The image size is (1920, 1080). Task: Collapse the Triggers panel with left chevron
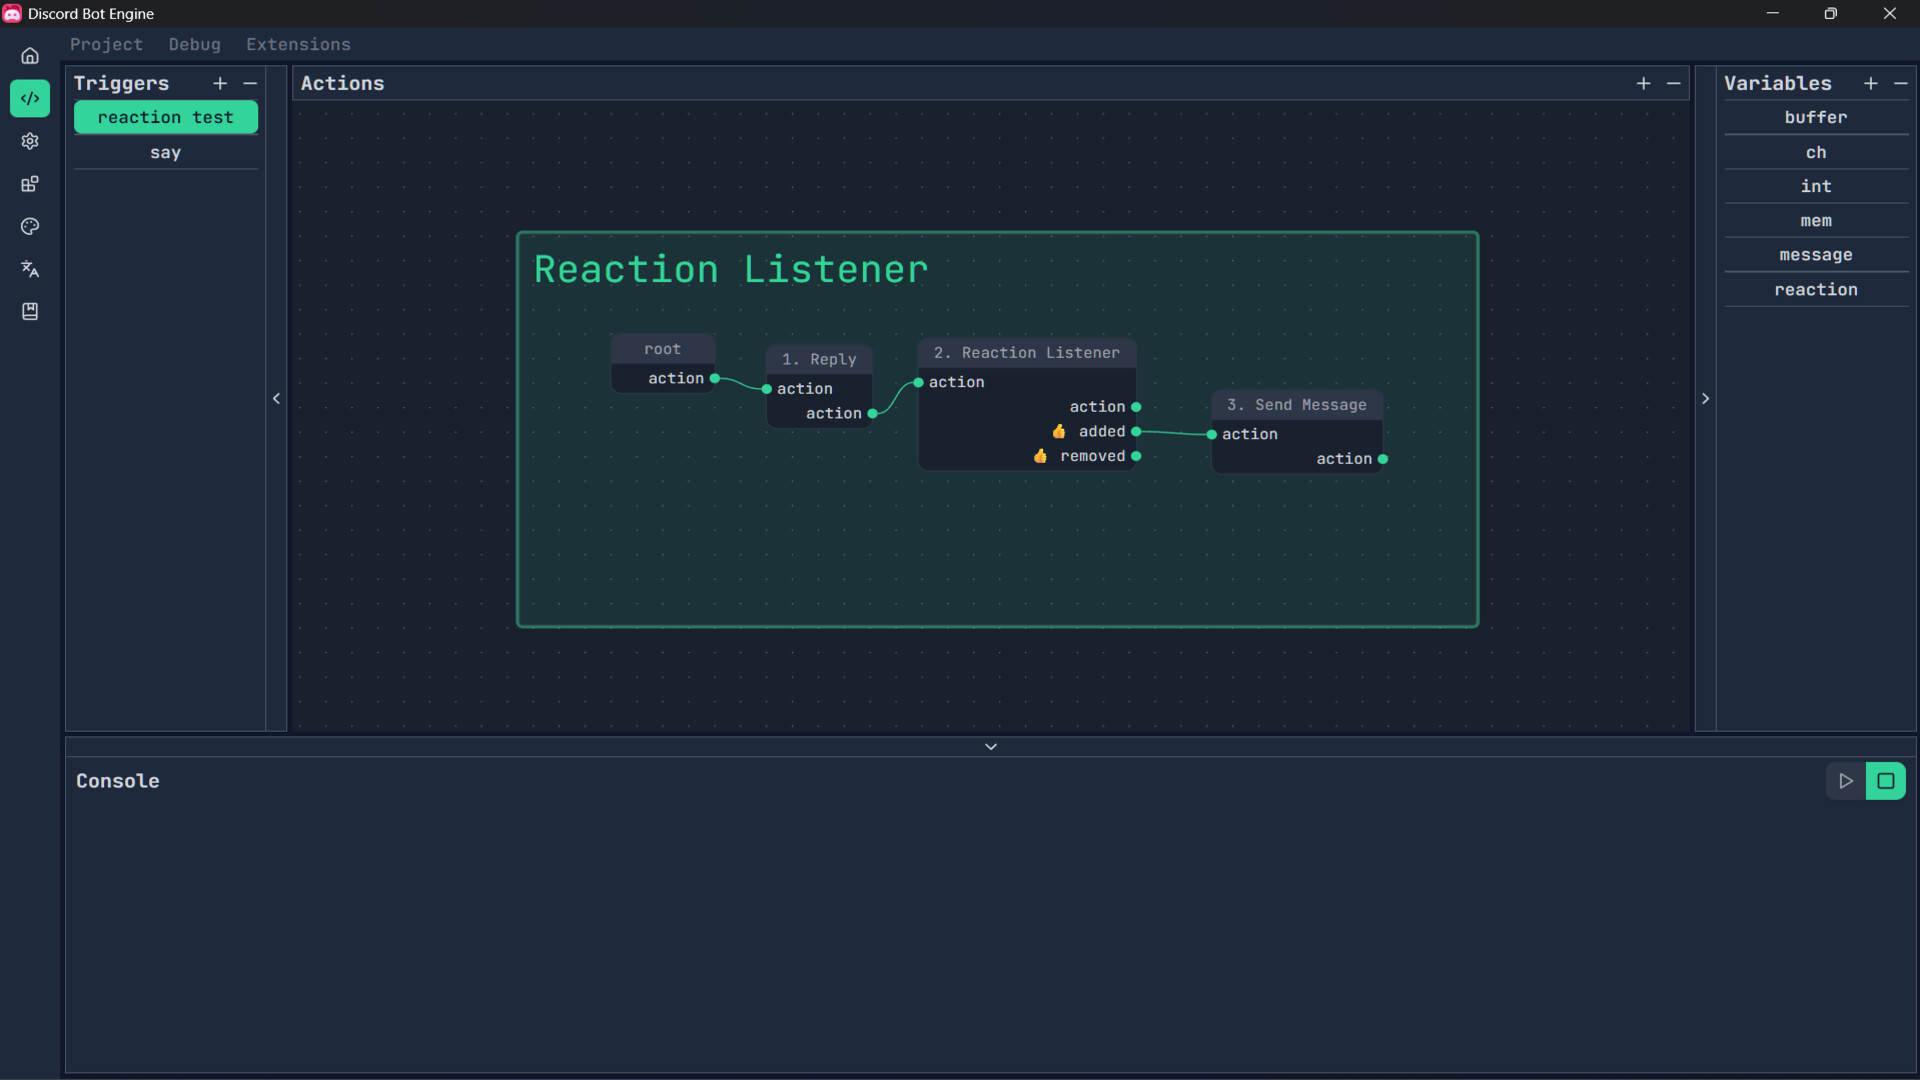[277, 398]
